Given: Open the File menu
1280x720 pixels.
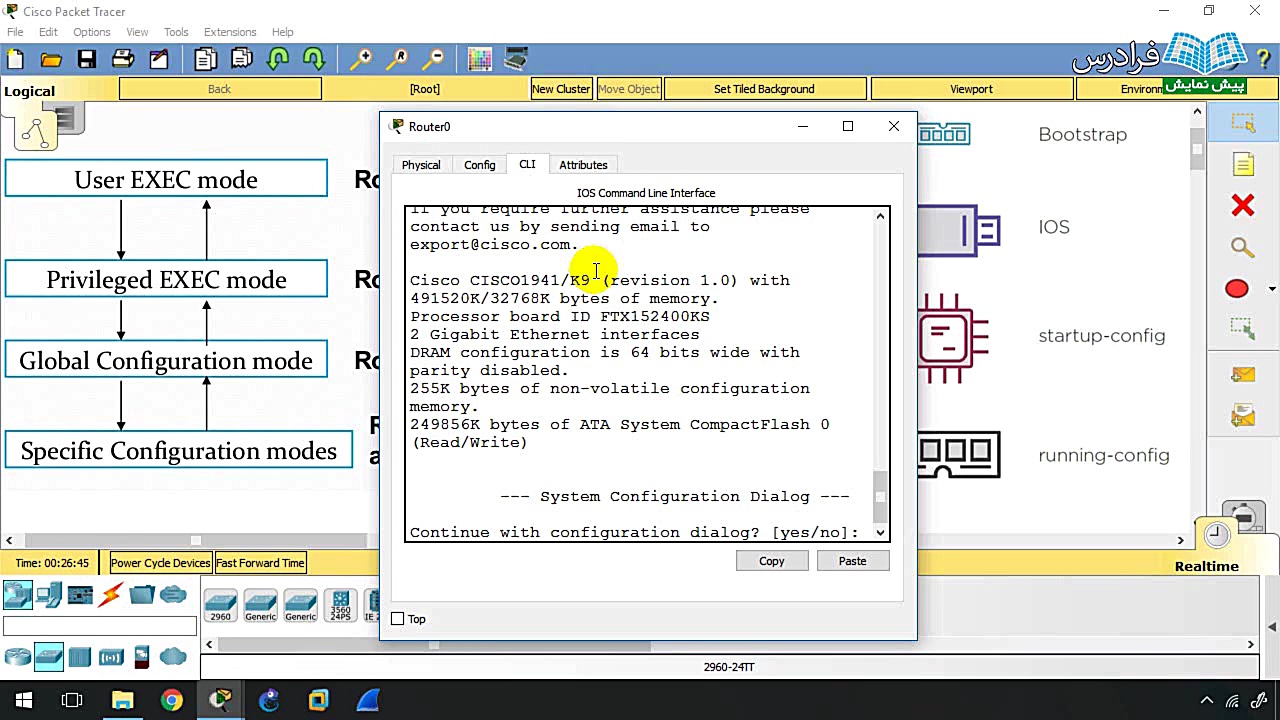Looking at the screenshot, I should click(x=15, y=32).
